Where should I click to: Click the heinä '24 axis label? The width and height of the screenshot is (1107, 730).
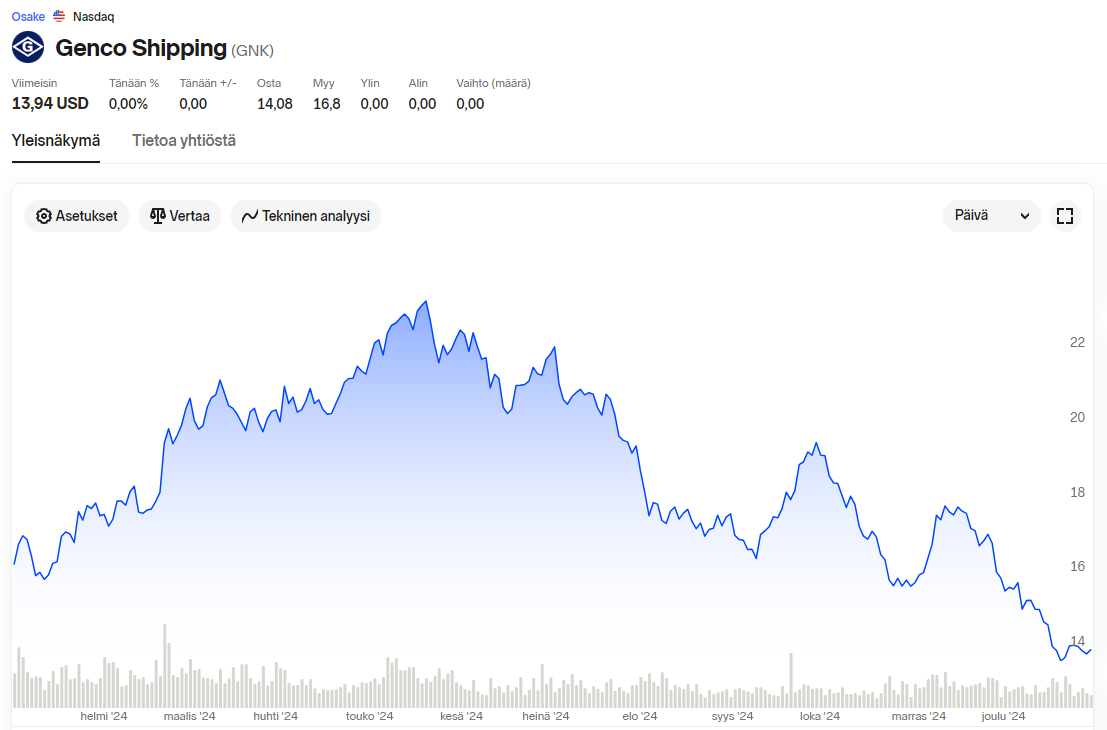546,716
